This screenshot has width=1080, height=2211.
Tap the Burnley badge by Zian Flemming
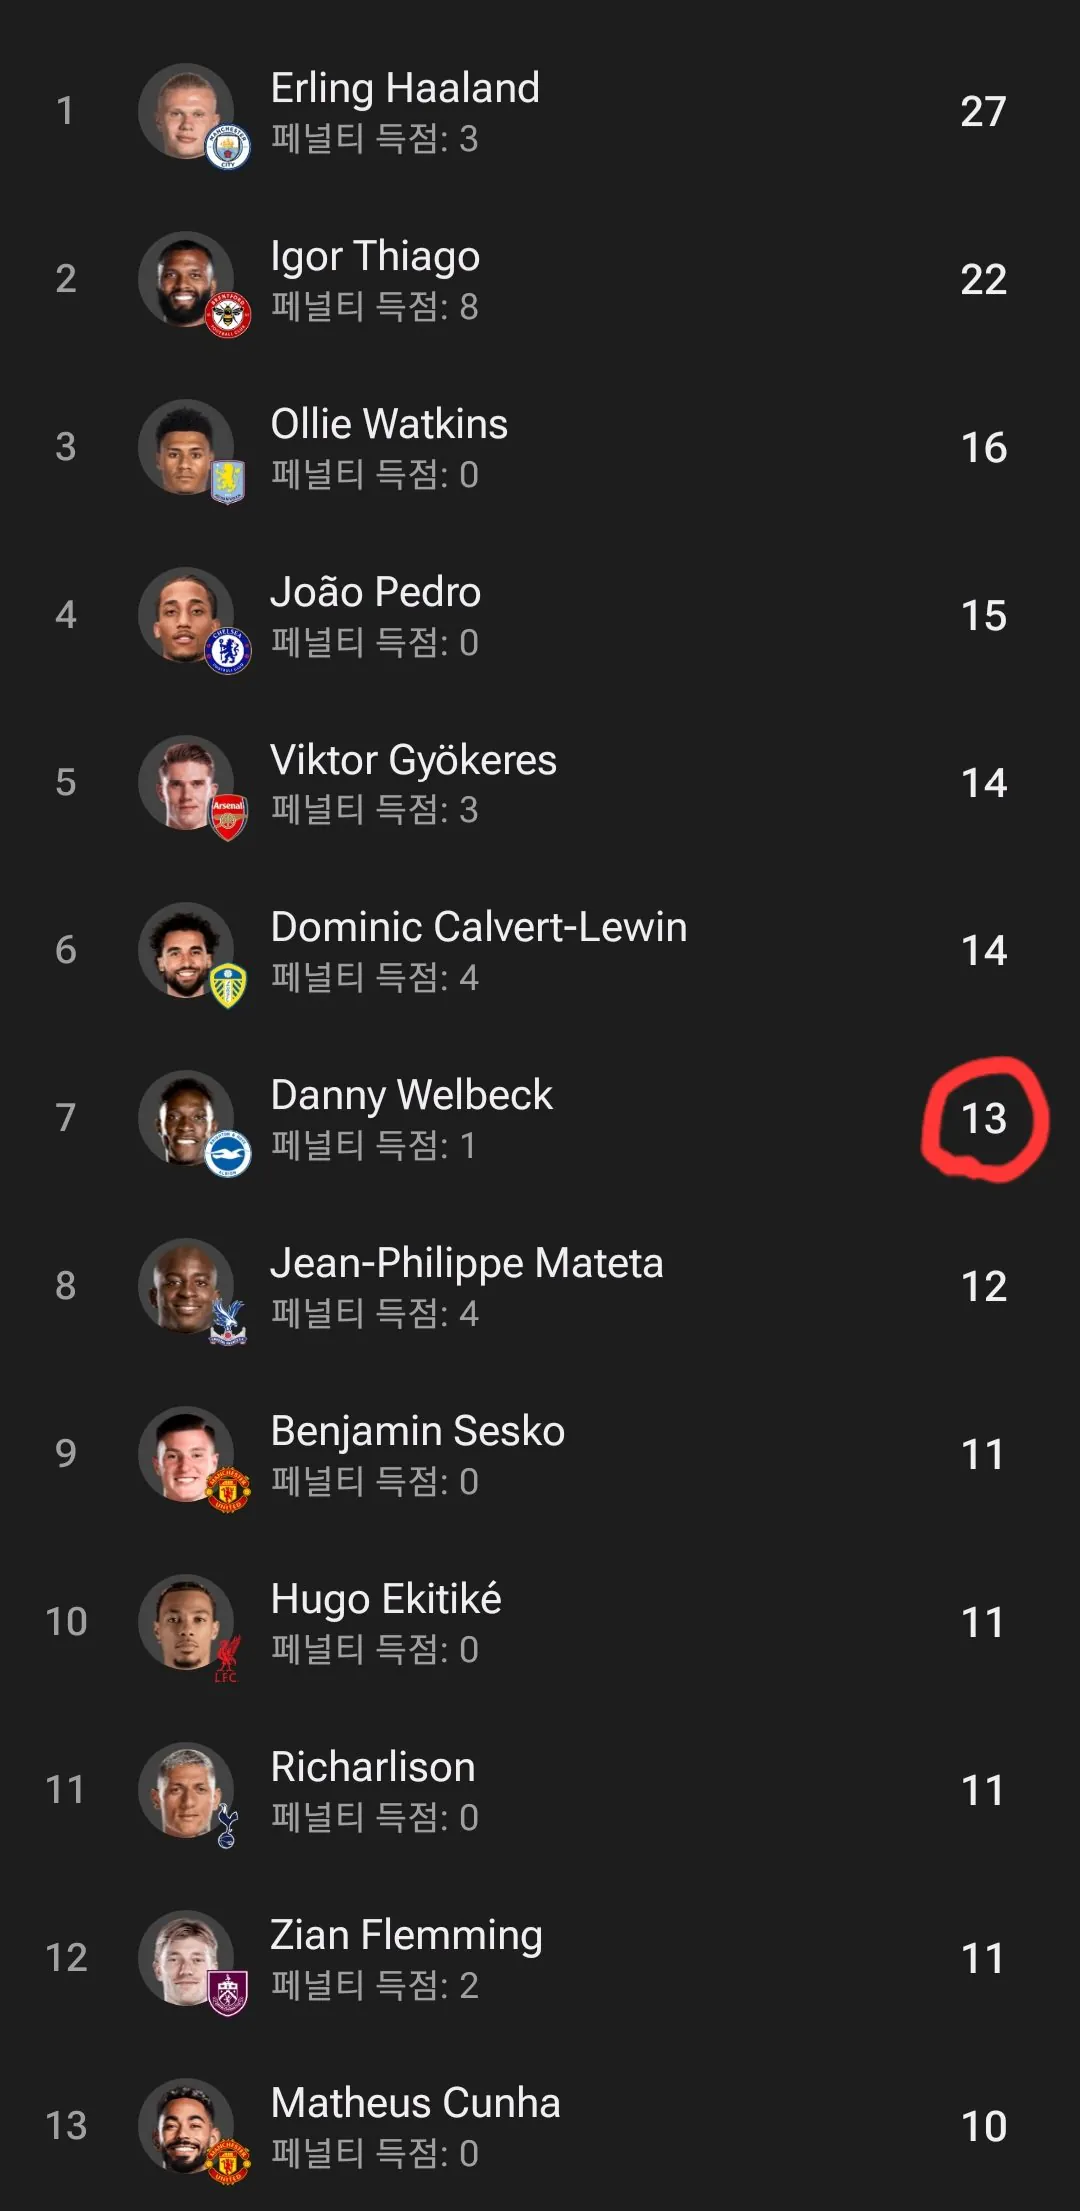point(227,1994)
